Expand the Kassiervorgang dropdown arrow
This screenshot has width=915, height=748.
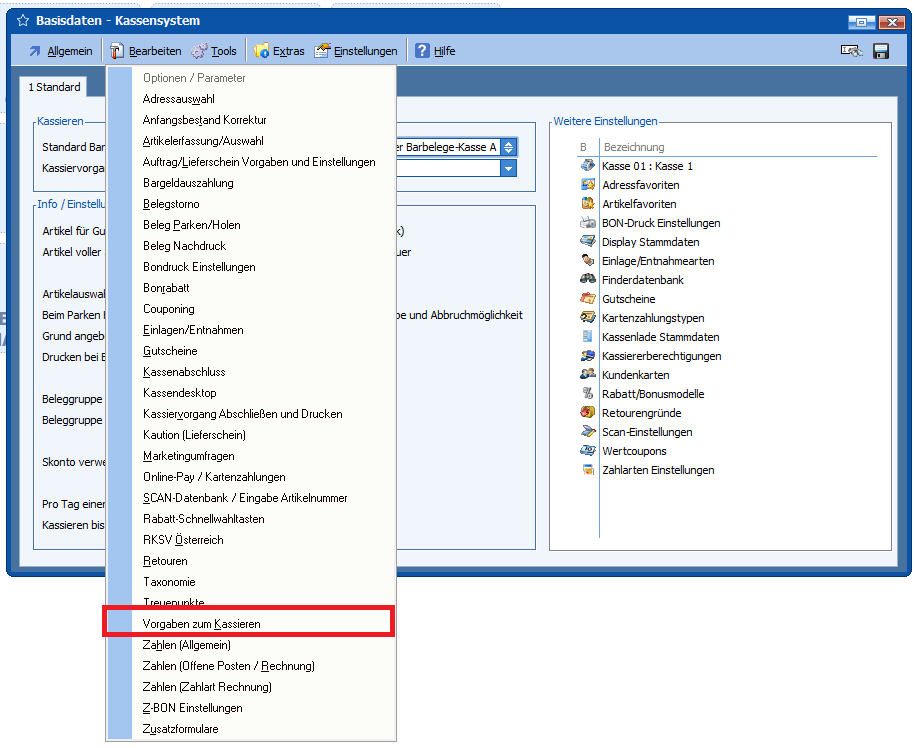(x=509, y=168)
